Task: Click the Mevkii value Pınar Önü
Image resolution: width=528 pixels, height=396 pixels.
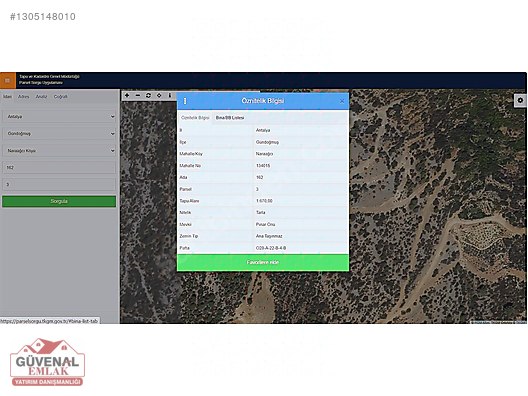Action: [265, 224]
